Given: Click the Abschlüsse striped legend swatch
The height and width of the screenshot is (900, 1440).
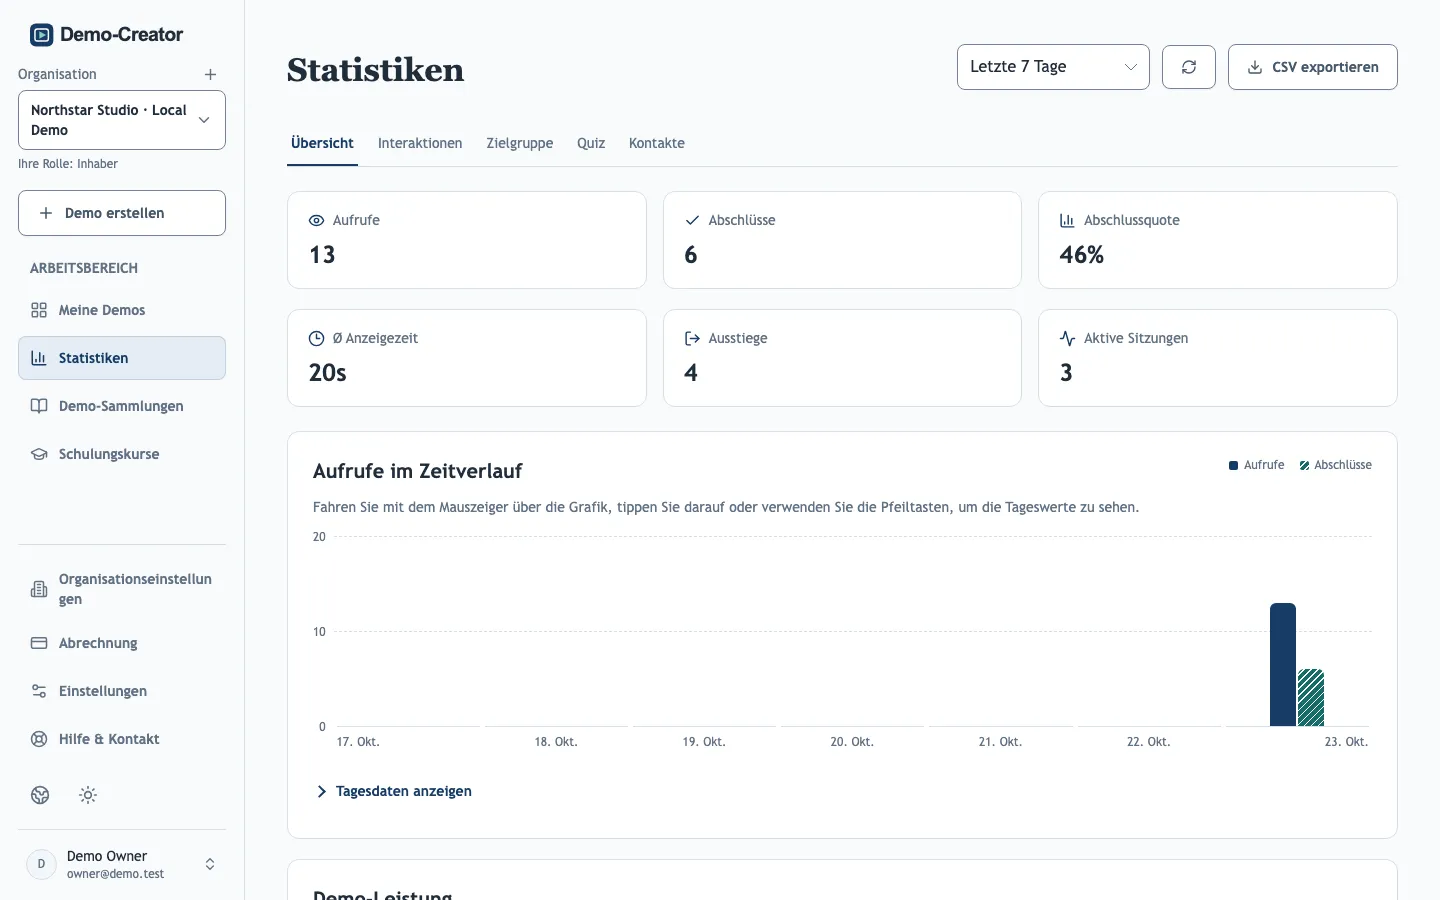Looking at the screenshot, I should 1304,465.
